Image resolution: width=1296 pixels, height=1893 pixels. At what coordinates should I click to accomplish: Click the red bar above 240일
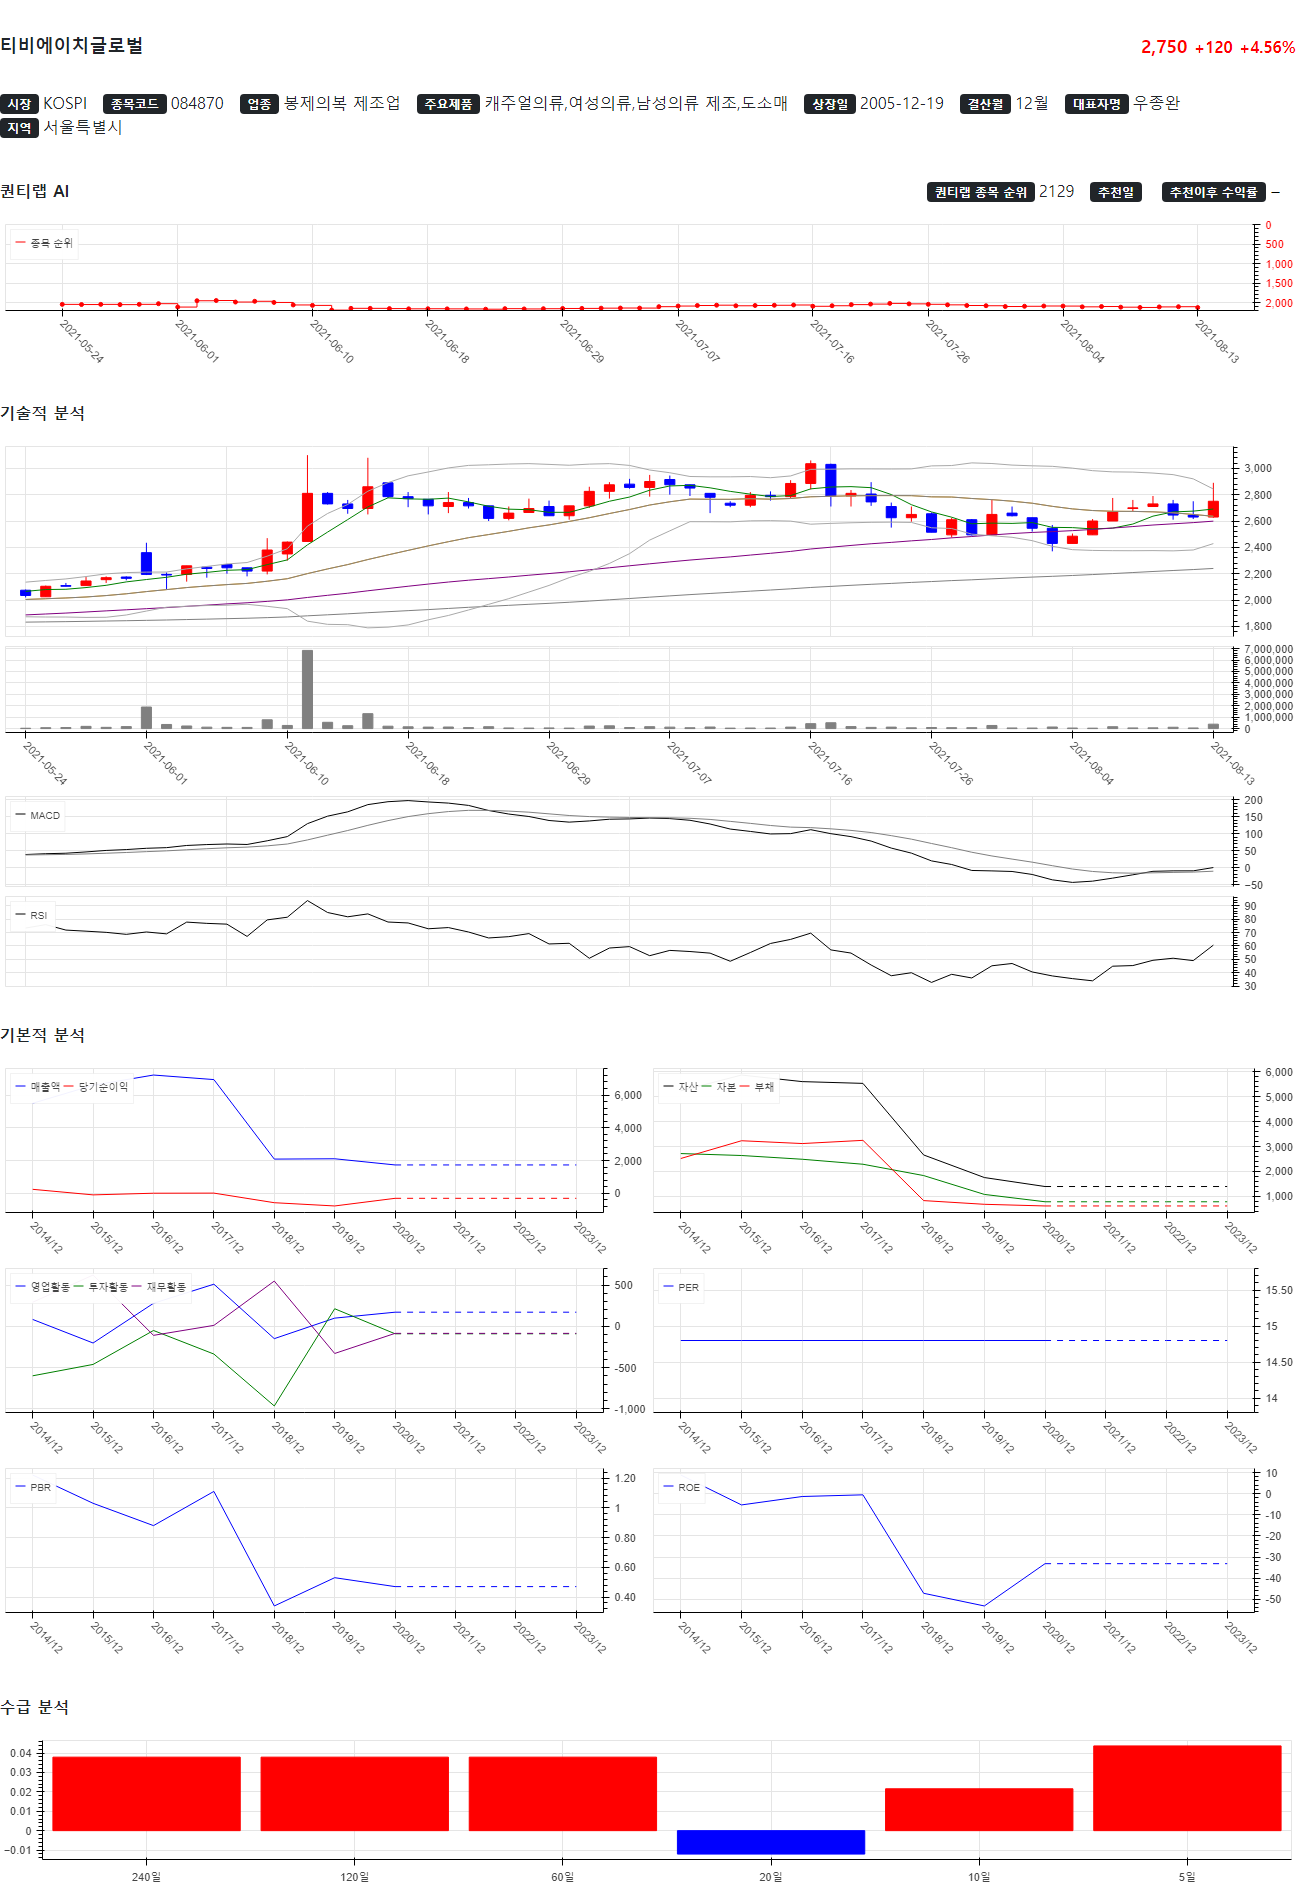146,1793
